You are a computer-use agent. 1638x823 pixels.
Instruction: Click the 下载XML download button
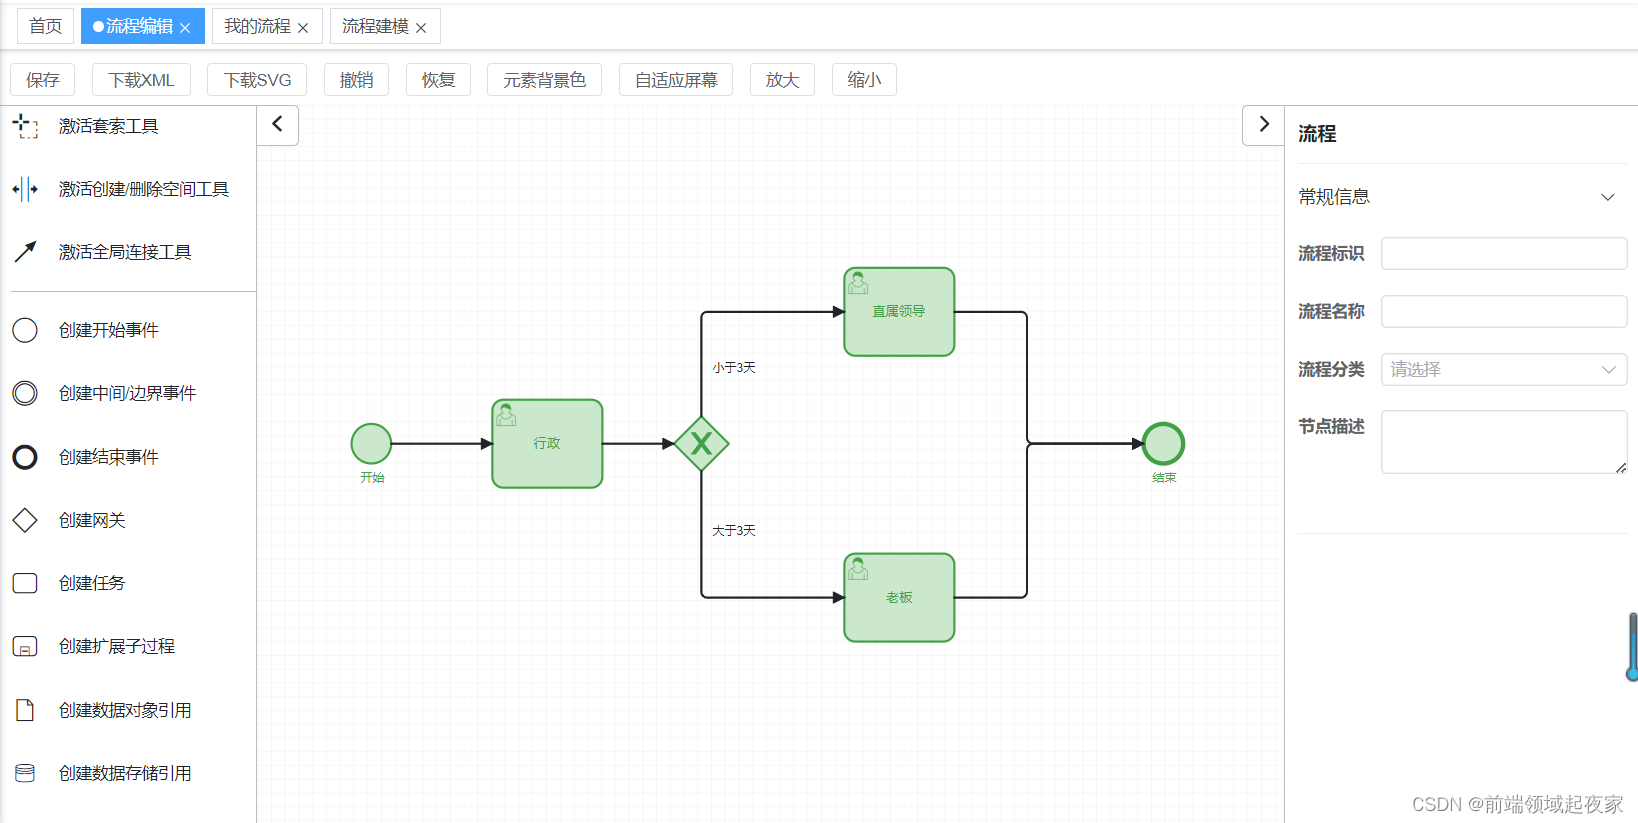click(x=141, y=79)
